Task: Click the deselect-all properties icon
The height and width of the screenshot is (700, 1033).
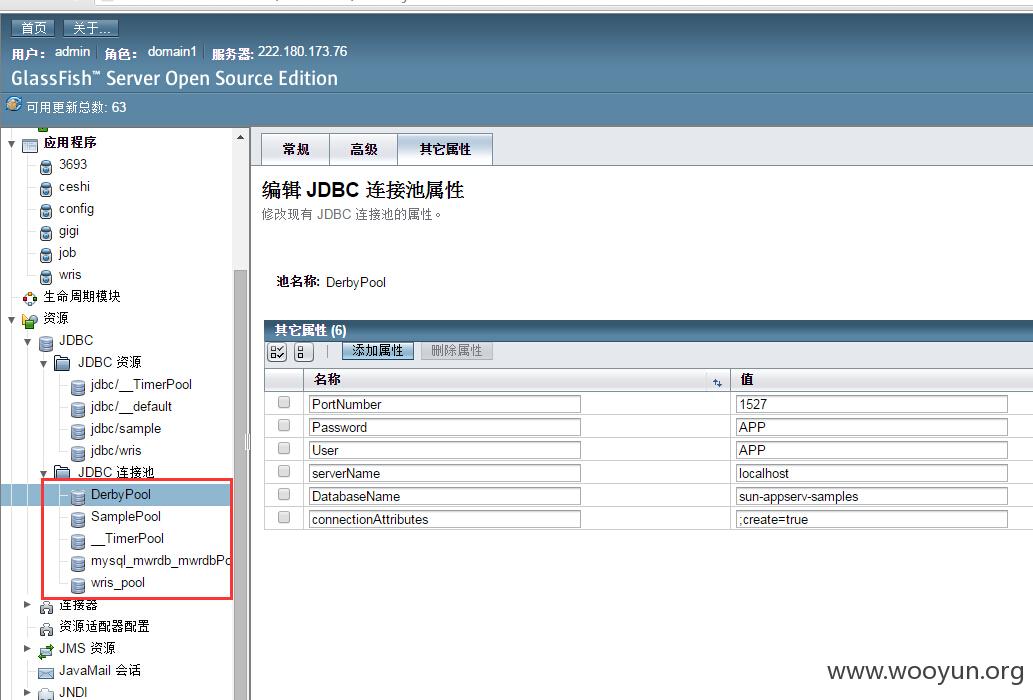Action: [303, 352]
